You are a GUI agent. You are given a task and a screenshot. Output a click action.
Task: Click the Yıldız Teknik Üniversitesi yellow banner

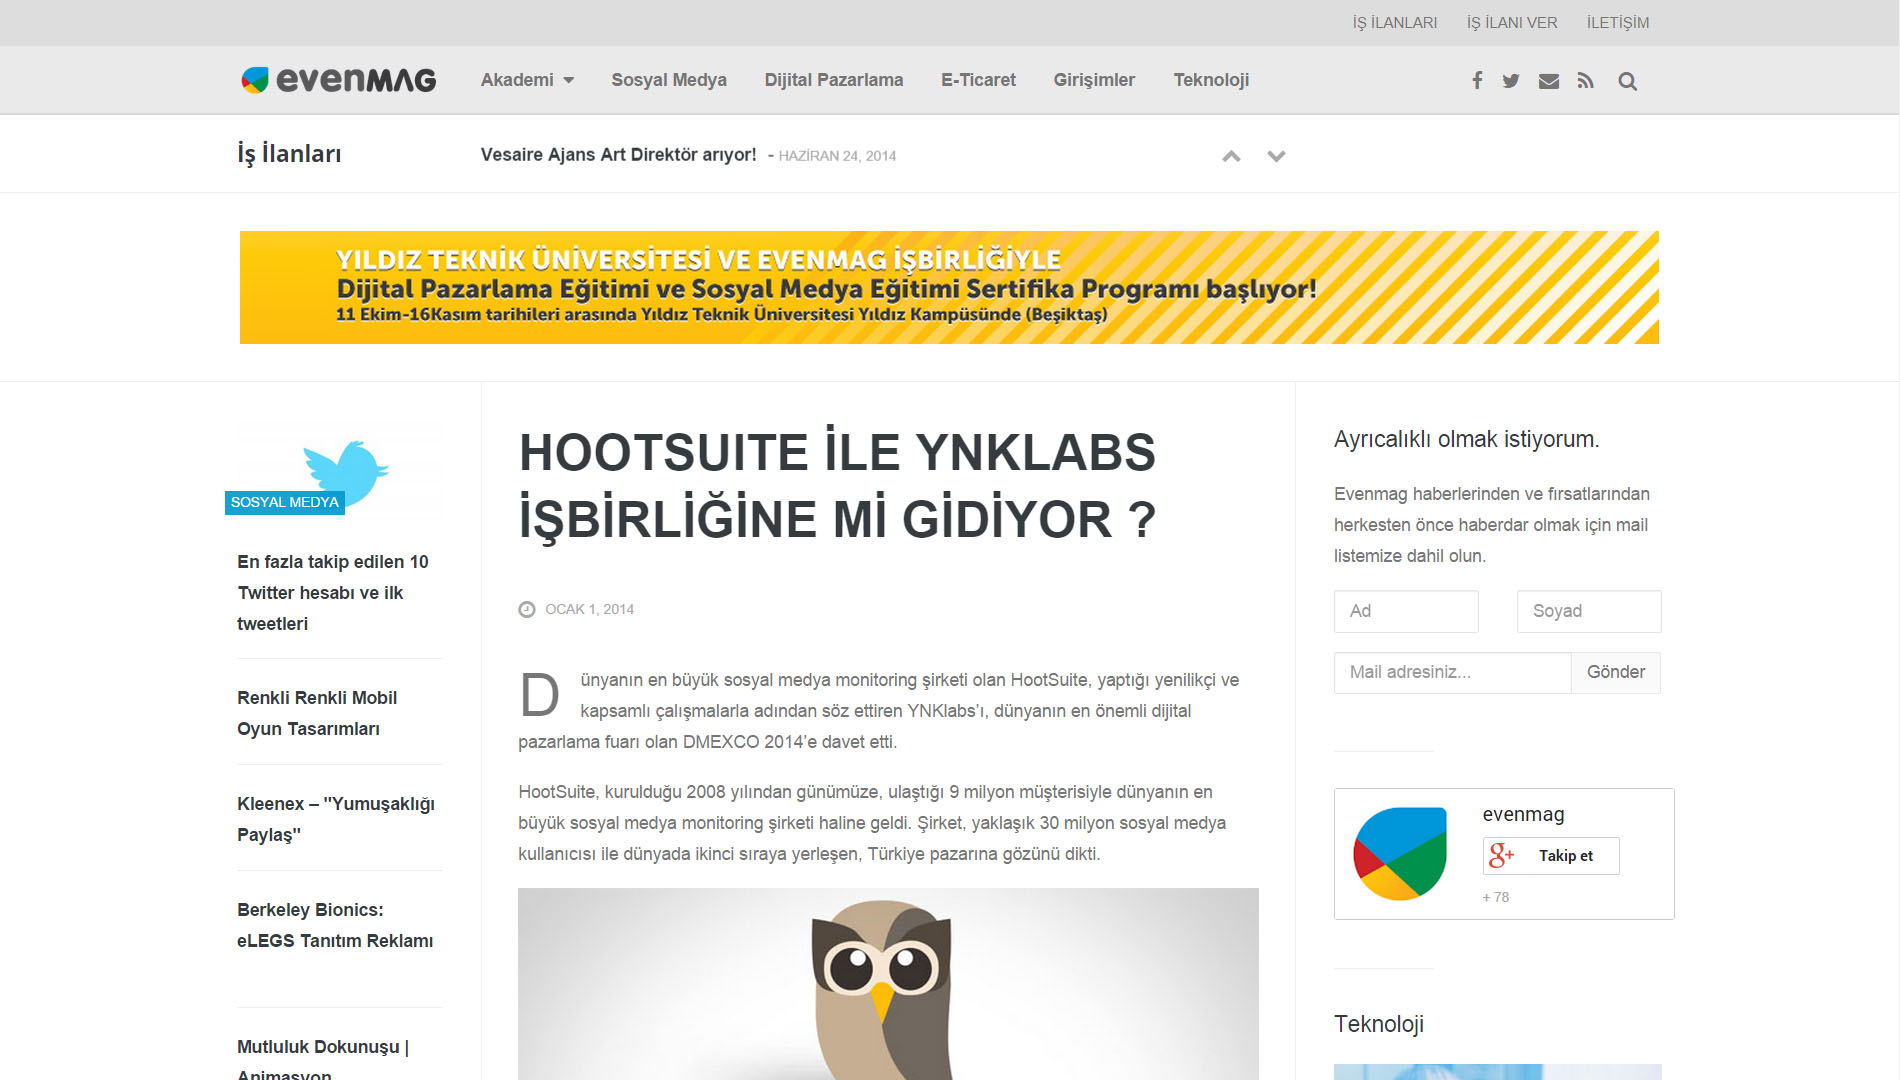click(949, 288)
